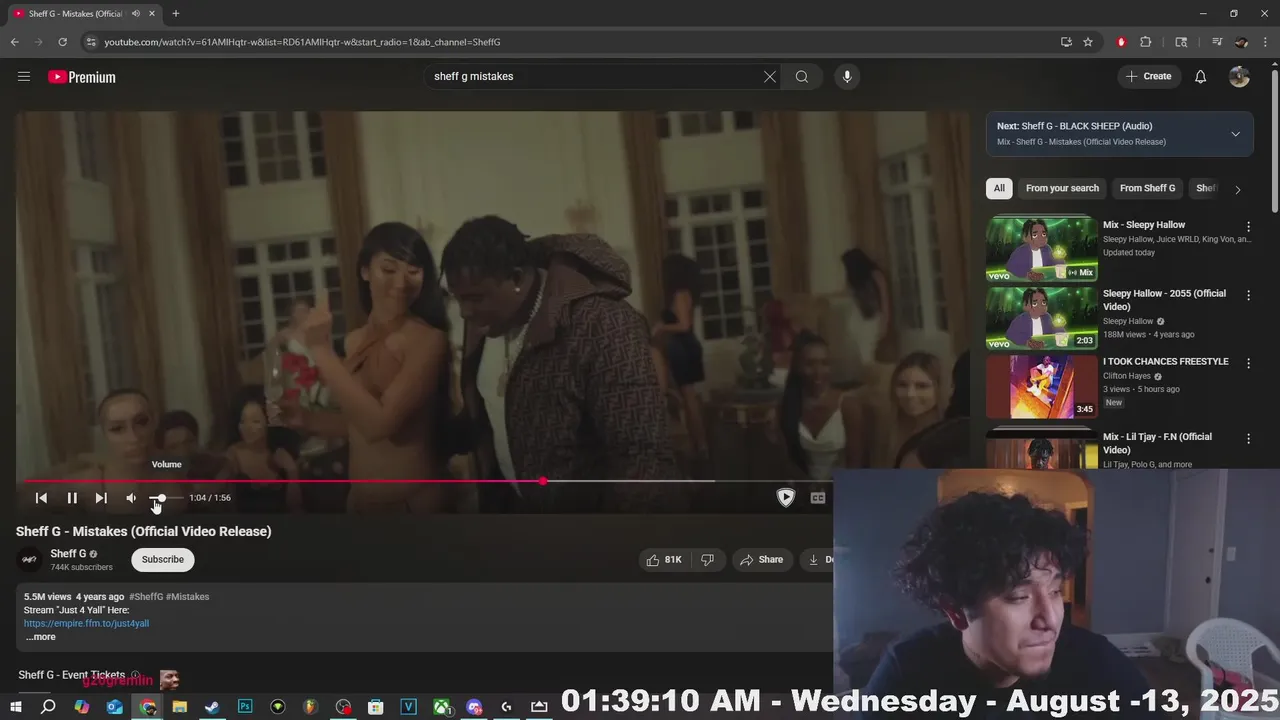Screen dimensions: 1280x720
Task: Select the From your search chip
Action: pos(1062,188)
